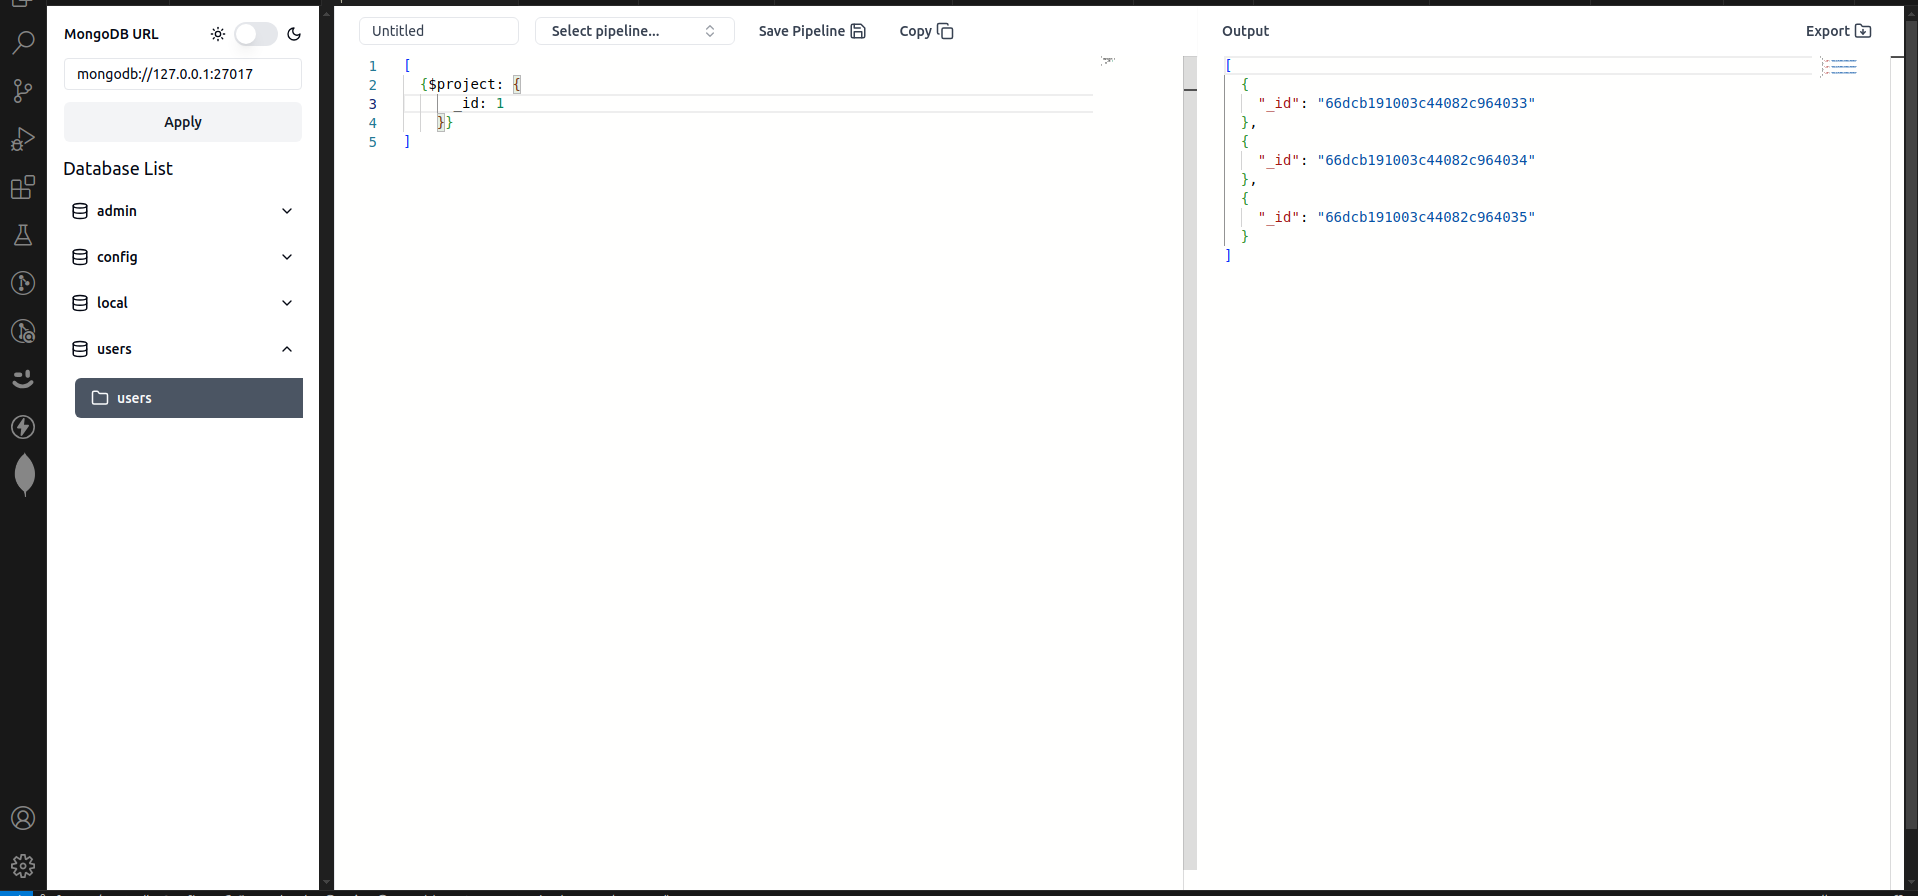The image size is (1918, 896).
Task: Expand the admin database chevron
Action: pyautogui.click(x=287, y=211)
